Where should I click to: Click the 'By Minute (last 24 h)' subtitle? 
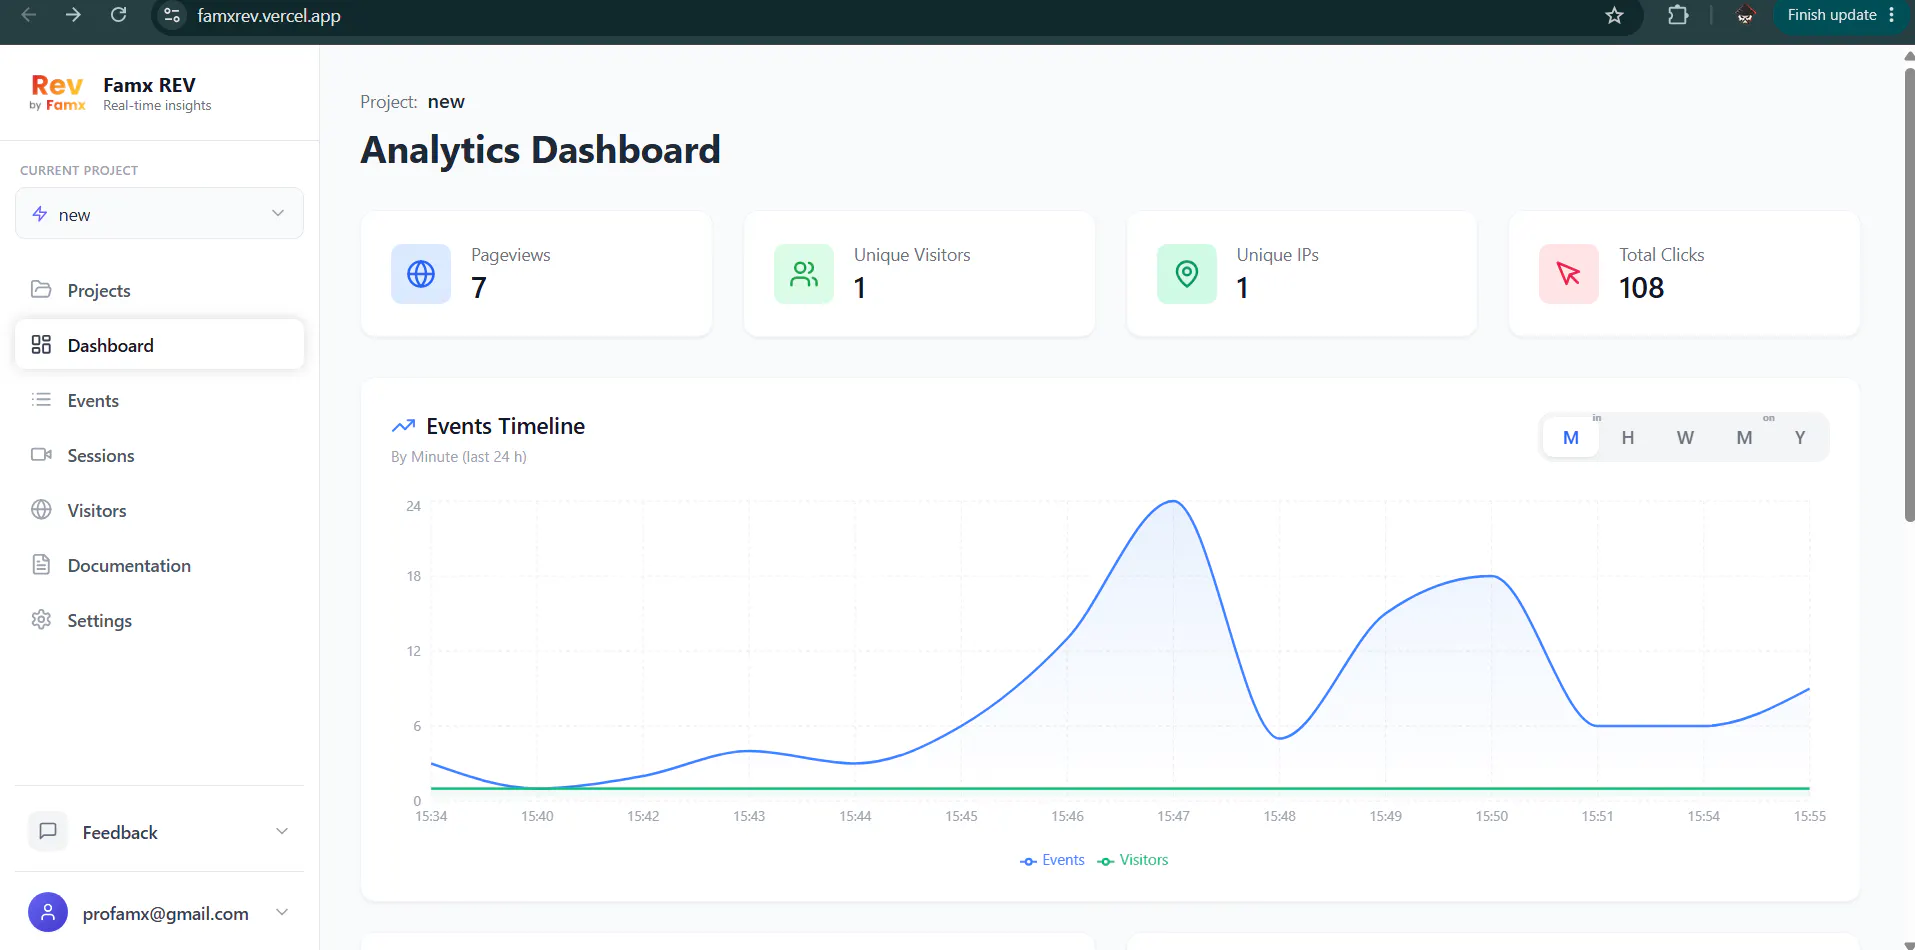(x=459, y=457)
